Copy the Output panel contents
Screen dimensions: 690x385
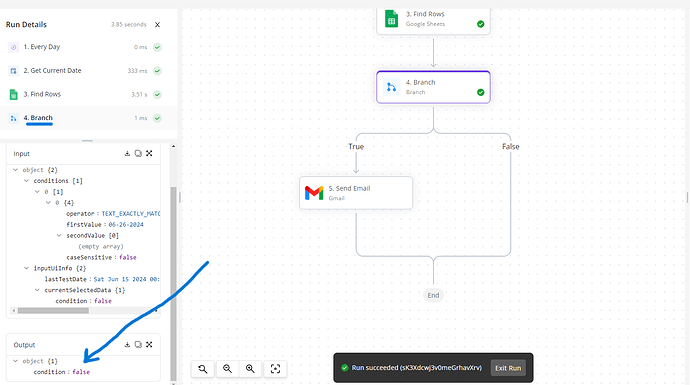pyautogui.click(x=138, y=345)
